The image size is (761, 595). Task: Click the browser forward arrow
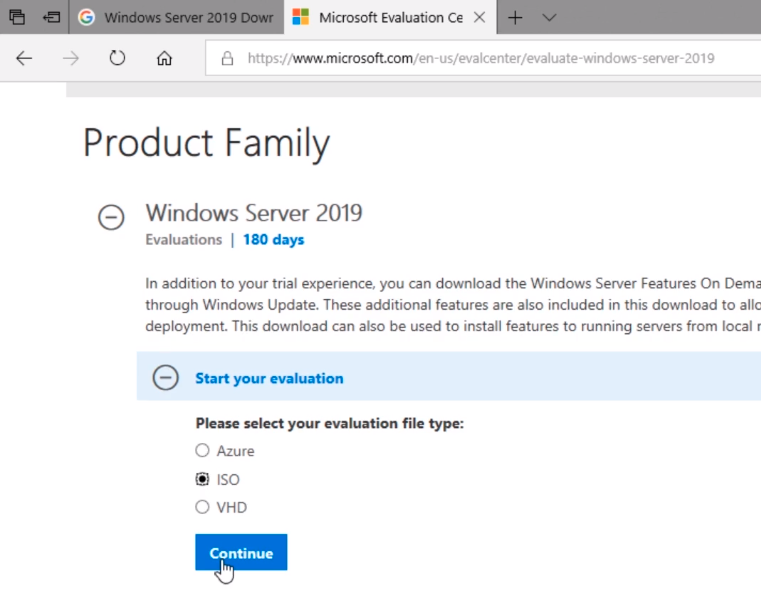tap(70, 58)
